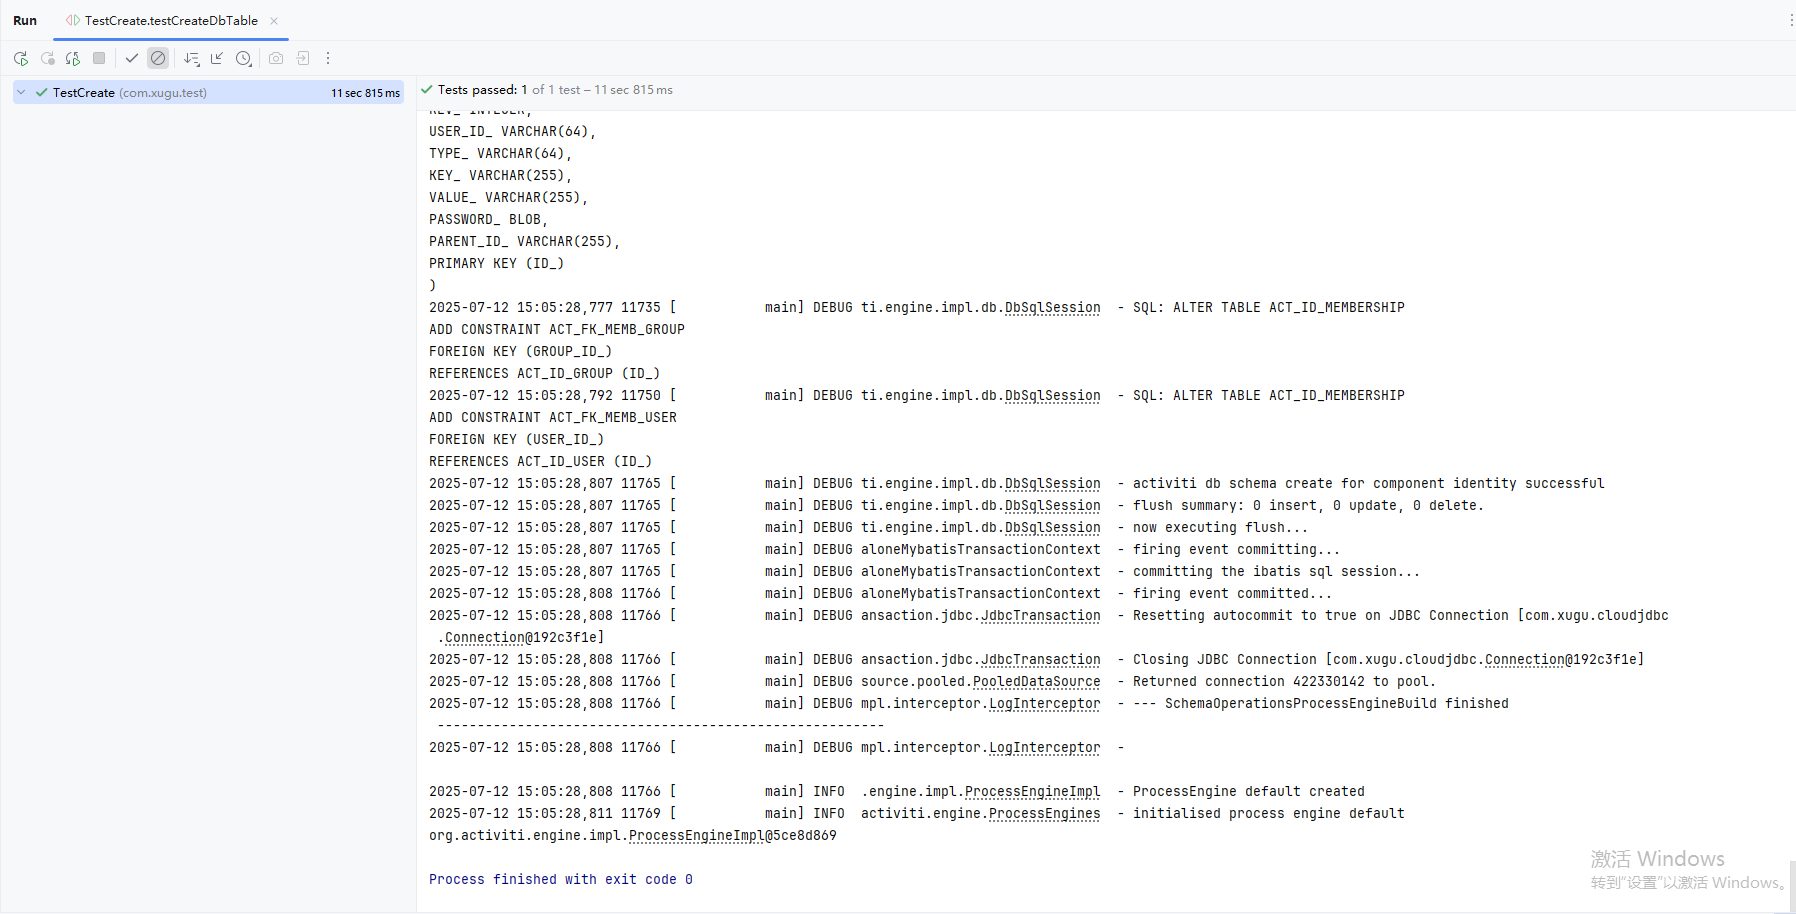
Task: Collapse the TestCreate tree node
Action: 21,93
